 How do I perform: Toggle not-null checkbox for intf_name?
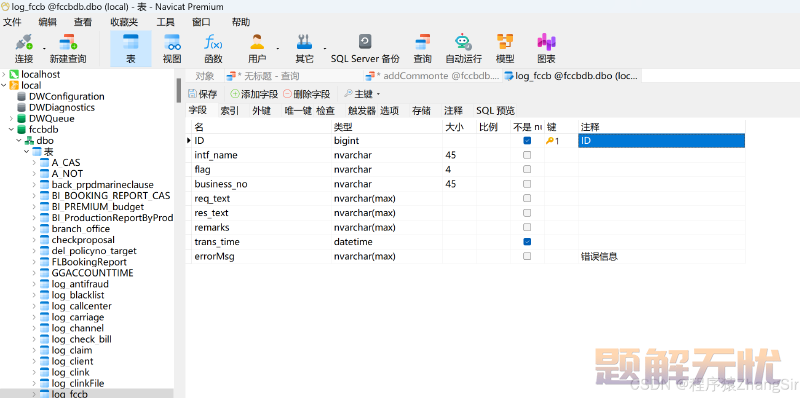tap(527, 155)
